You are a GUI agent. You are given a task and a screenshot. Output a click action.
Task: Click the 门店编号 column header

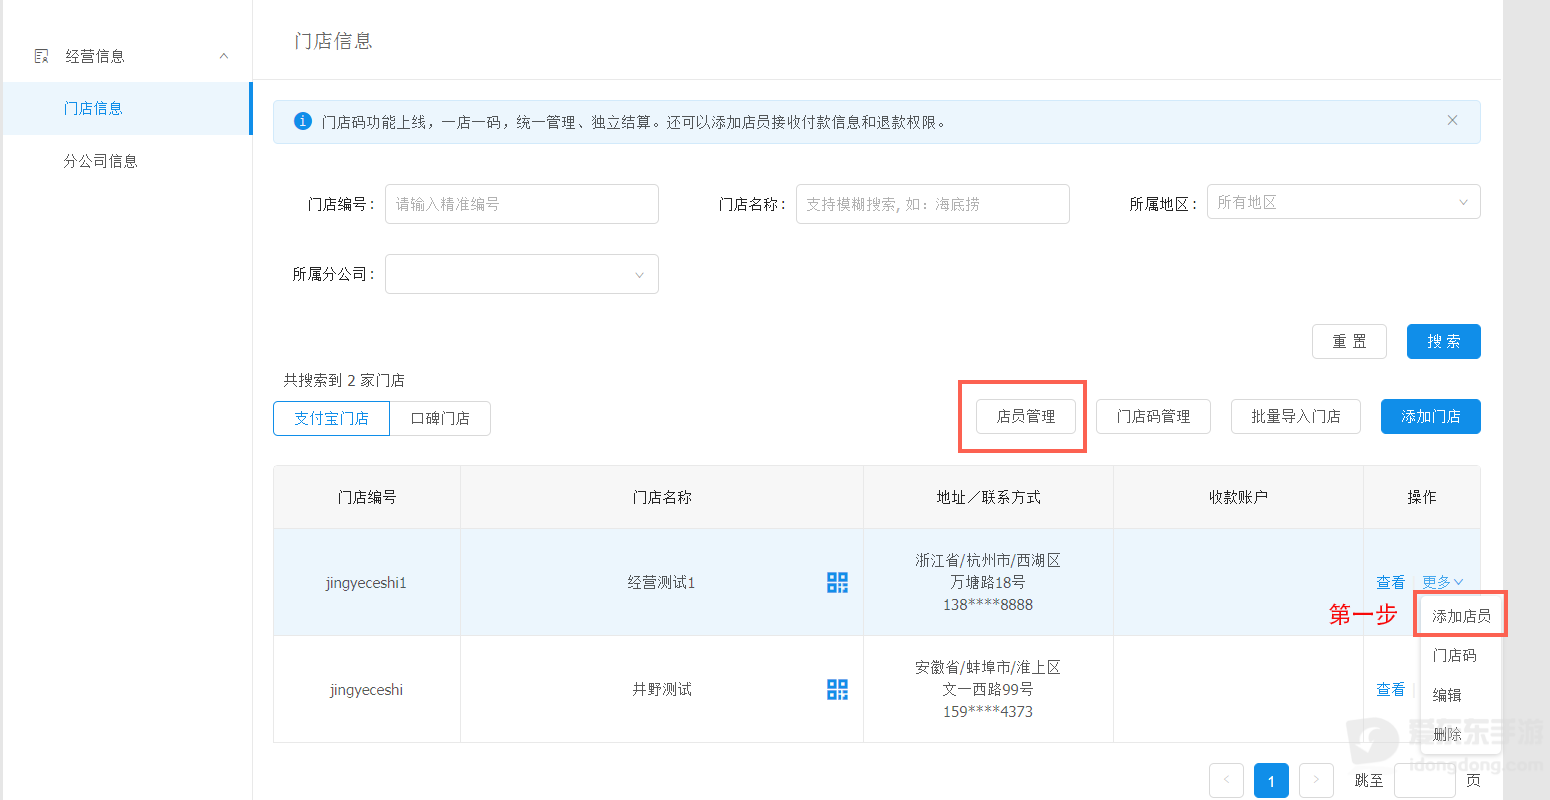coord(367,497)
